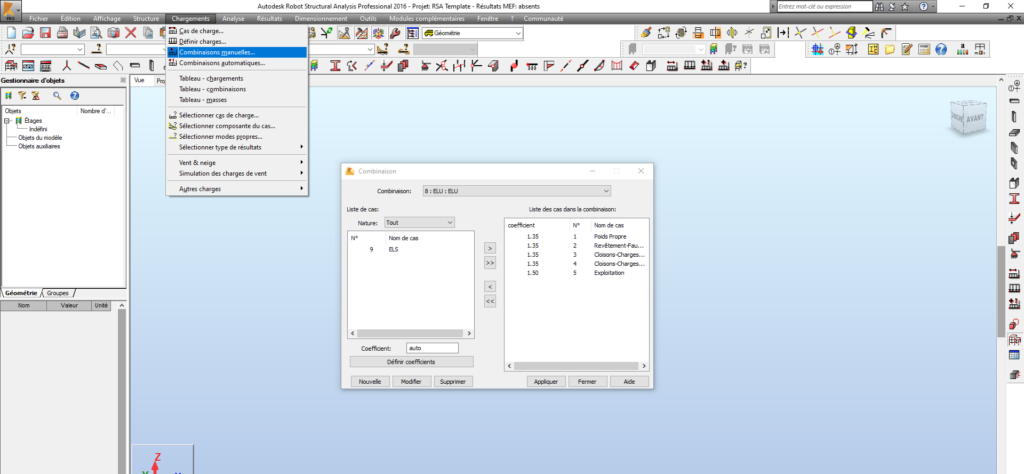Open the yellow folder icon in right toolbar
Screen dimensions: 1024x474
(889, 49)
